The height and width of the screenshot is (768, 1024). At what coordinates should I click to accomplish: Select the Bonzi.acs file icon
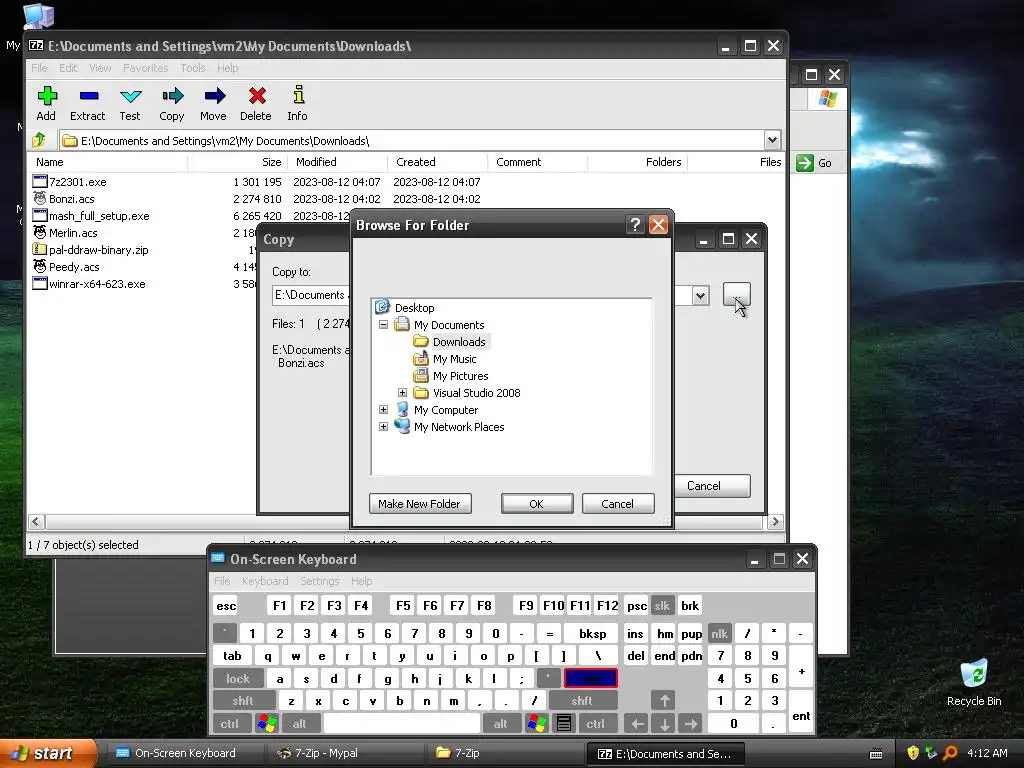40,199
